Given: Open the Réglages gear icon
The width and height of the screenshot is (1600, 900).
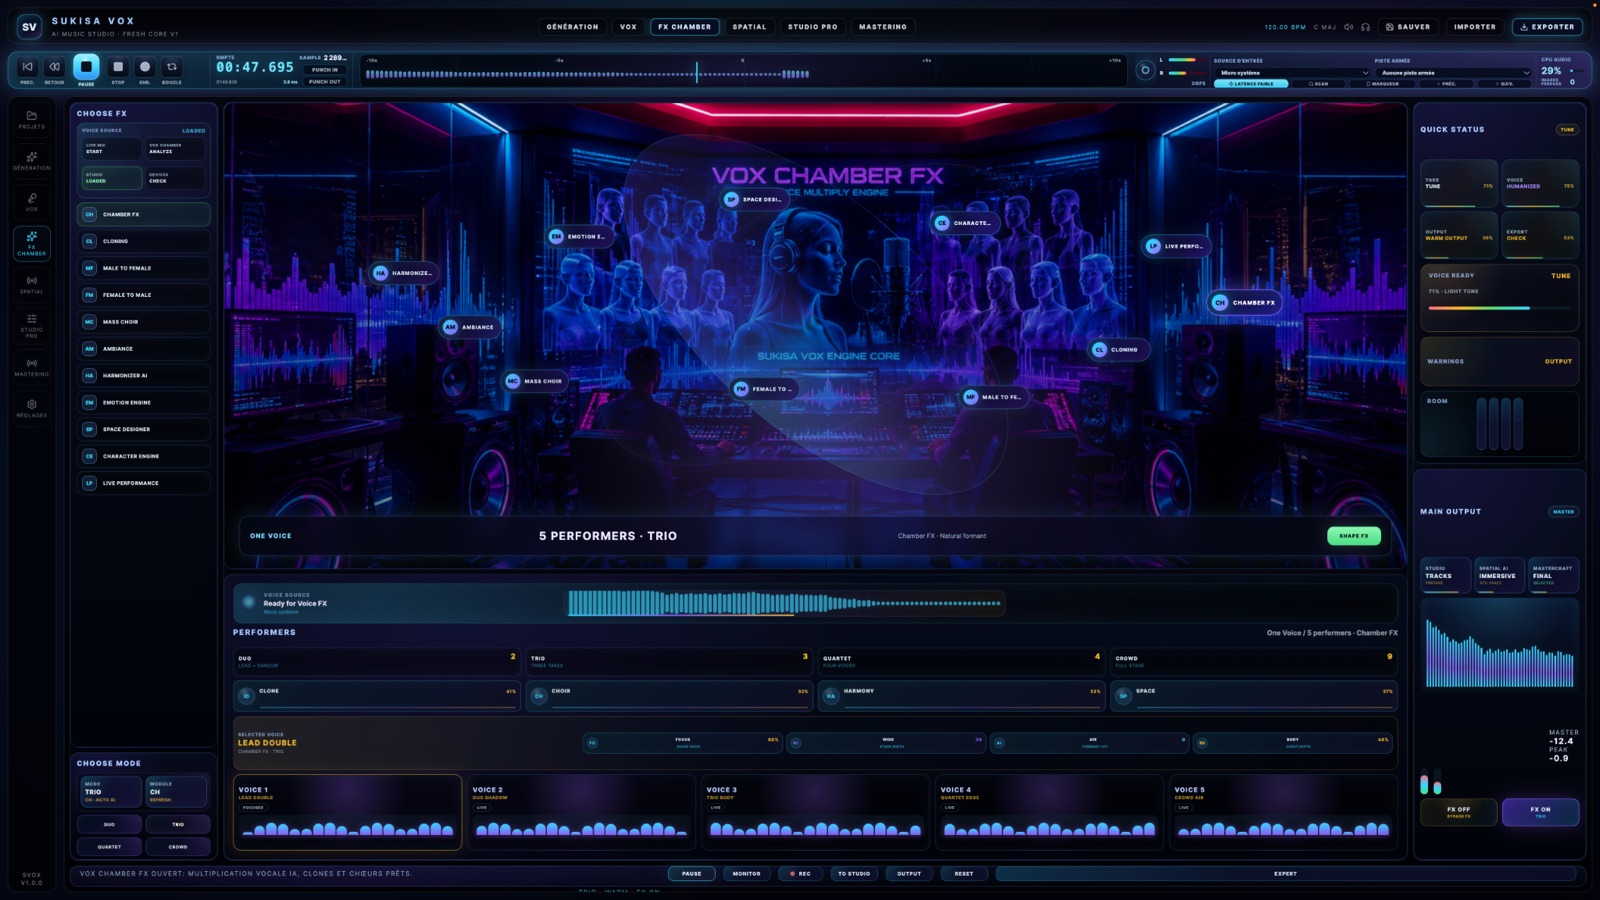Looking at the screenshot, I should pyautogui.click(x=31, y=407).
